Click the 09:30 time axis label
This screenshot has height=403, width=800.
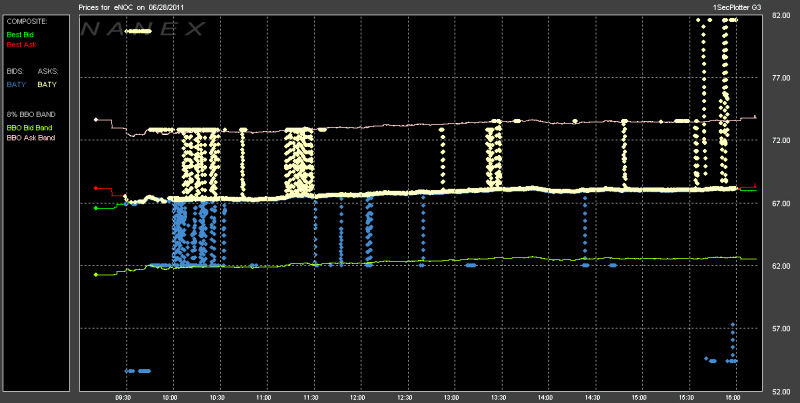[123, 397]
